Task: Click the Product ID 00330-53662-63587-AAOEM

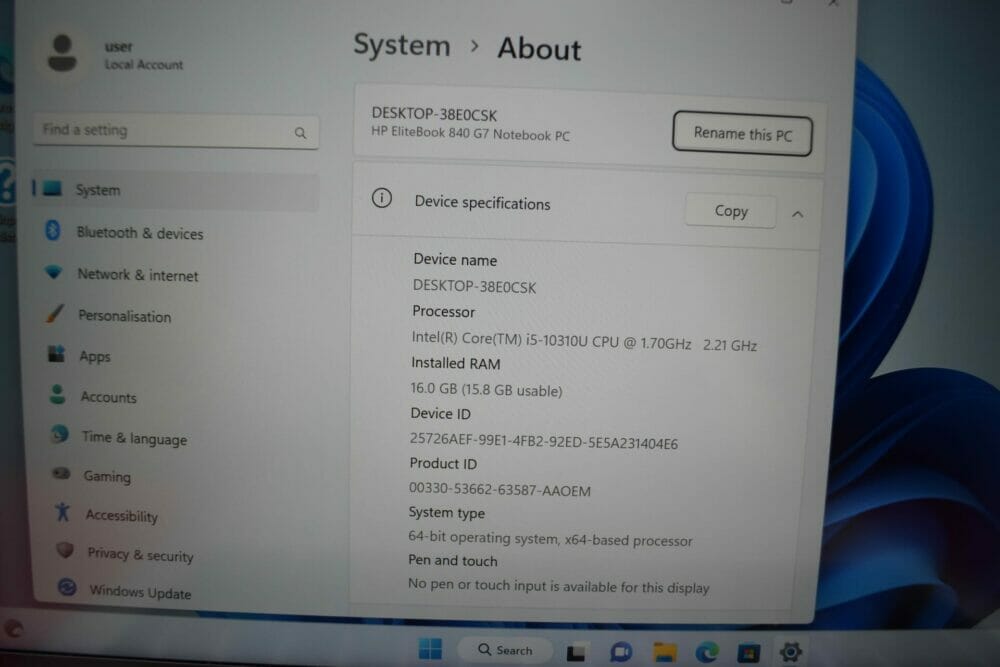Action: click(499, 490)
